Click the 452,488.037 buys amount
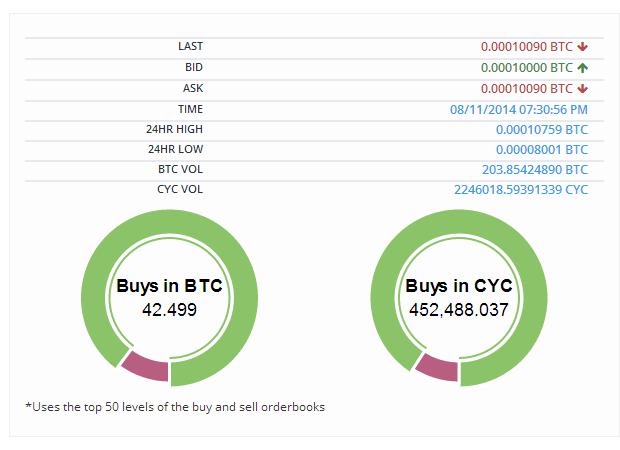Viewport: 620px width, 450px height. [x=459, y=310]
